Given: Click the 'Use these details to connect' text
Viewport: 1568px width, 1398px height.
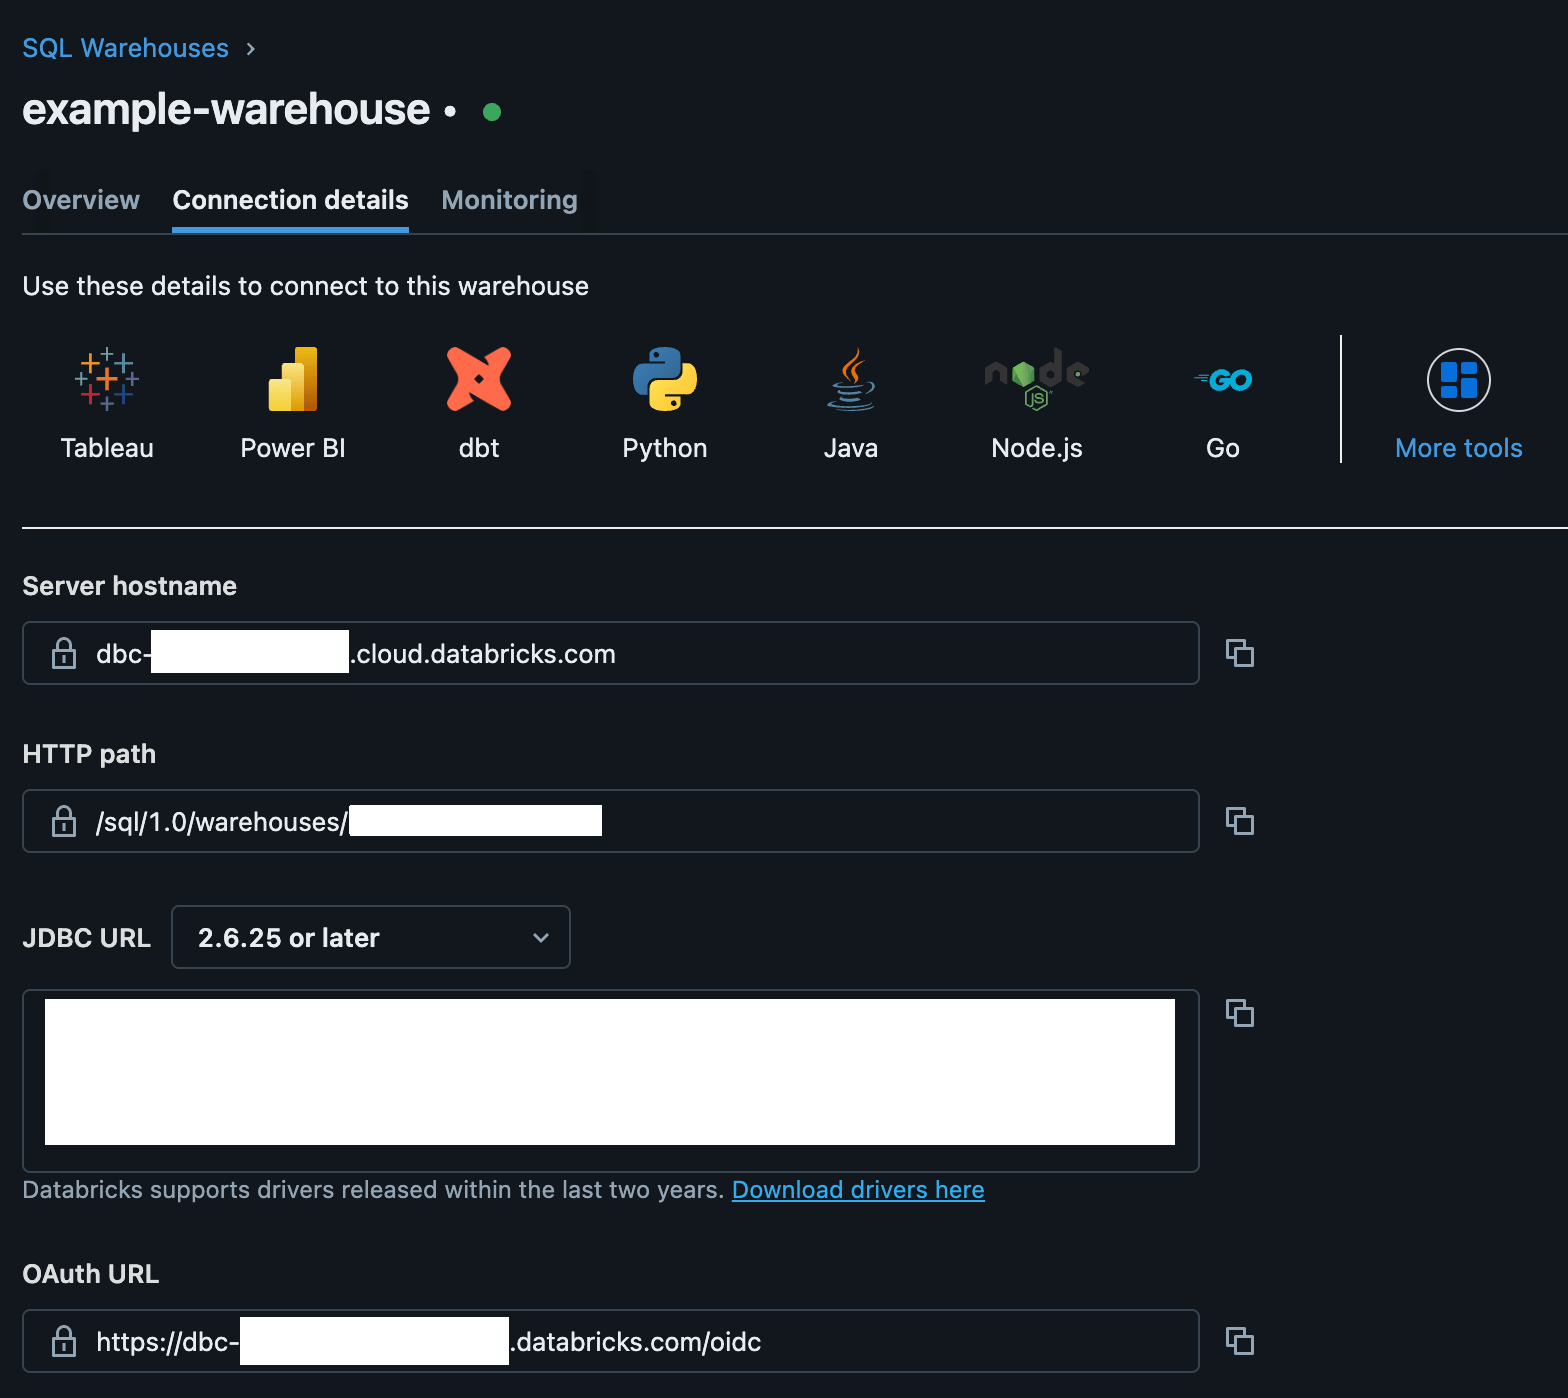Looking at the screenshot, I should pyautogui.click(x=305, y=286).
